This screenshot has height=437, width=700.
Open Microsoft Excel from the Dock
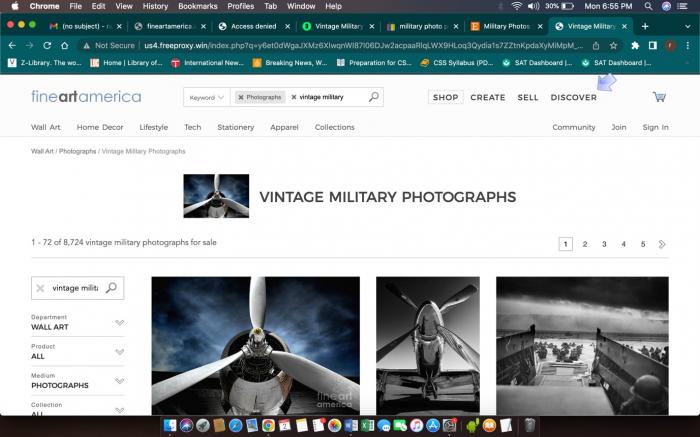point(367,425)
